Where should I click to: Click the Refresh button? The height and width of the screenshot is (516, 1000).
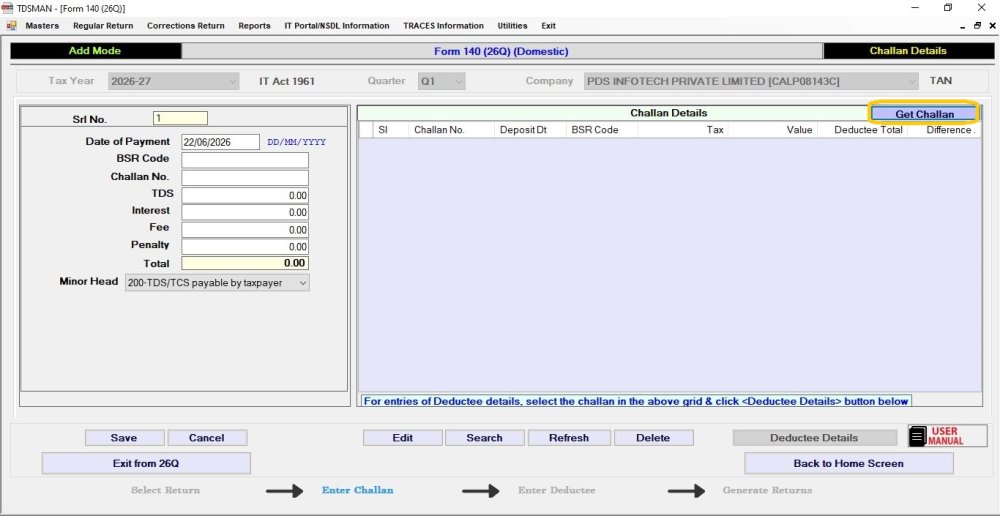pos(569,438)
